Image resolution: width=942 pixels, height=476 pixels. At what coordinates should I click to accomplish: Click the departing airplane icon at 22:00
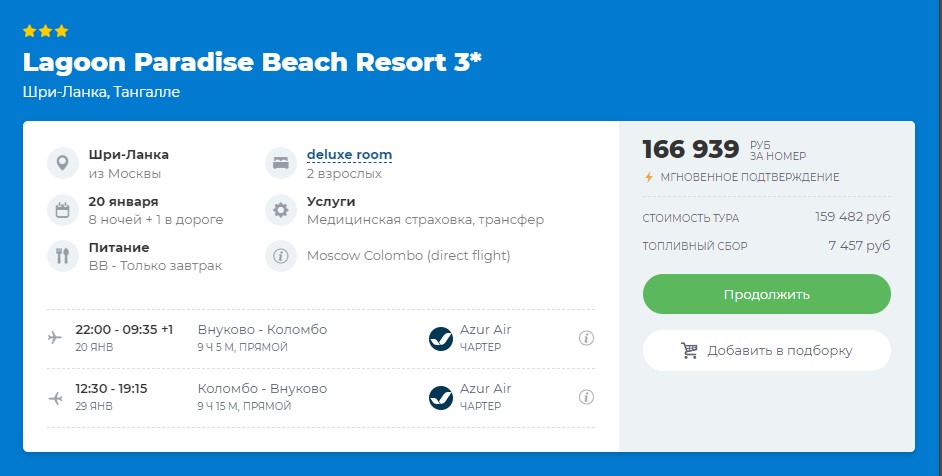point(55,337)
